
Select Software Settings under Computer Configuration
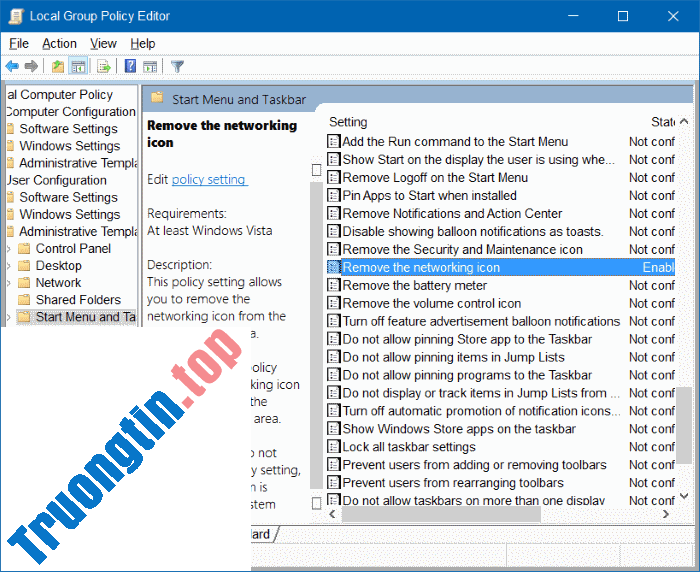pos(68,129)
